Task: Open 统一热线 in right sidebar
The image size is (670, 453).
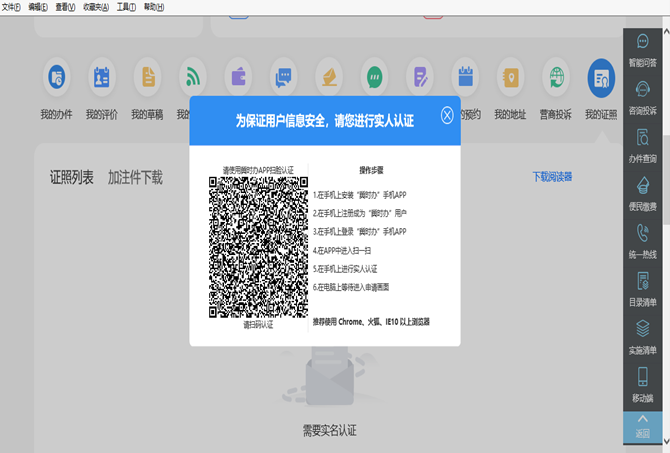Action: (x=643, y=240)
